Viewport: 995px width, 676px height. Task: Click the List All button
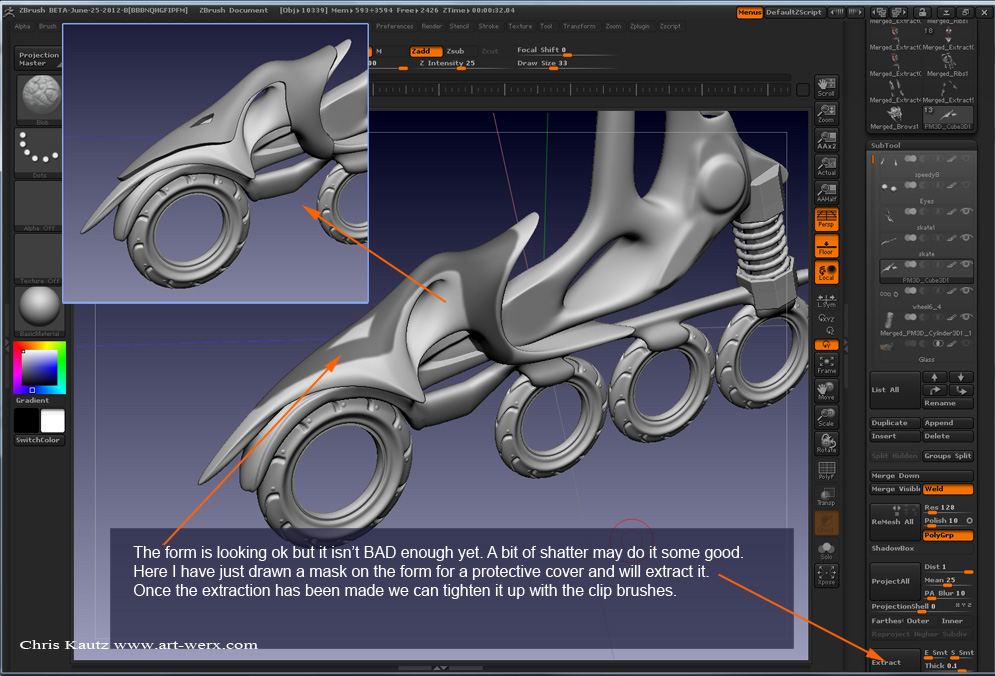tap(894, 390)
